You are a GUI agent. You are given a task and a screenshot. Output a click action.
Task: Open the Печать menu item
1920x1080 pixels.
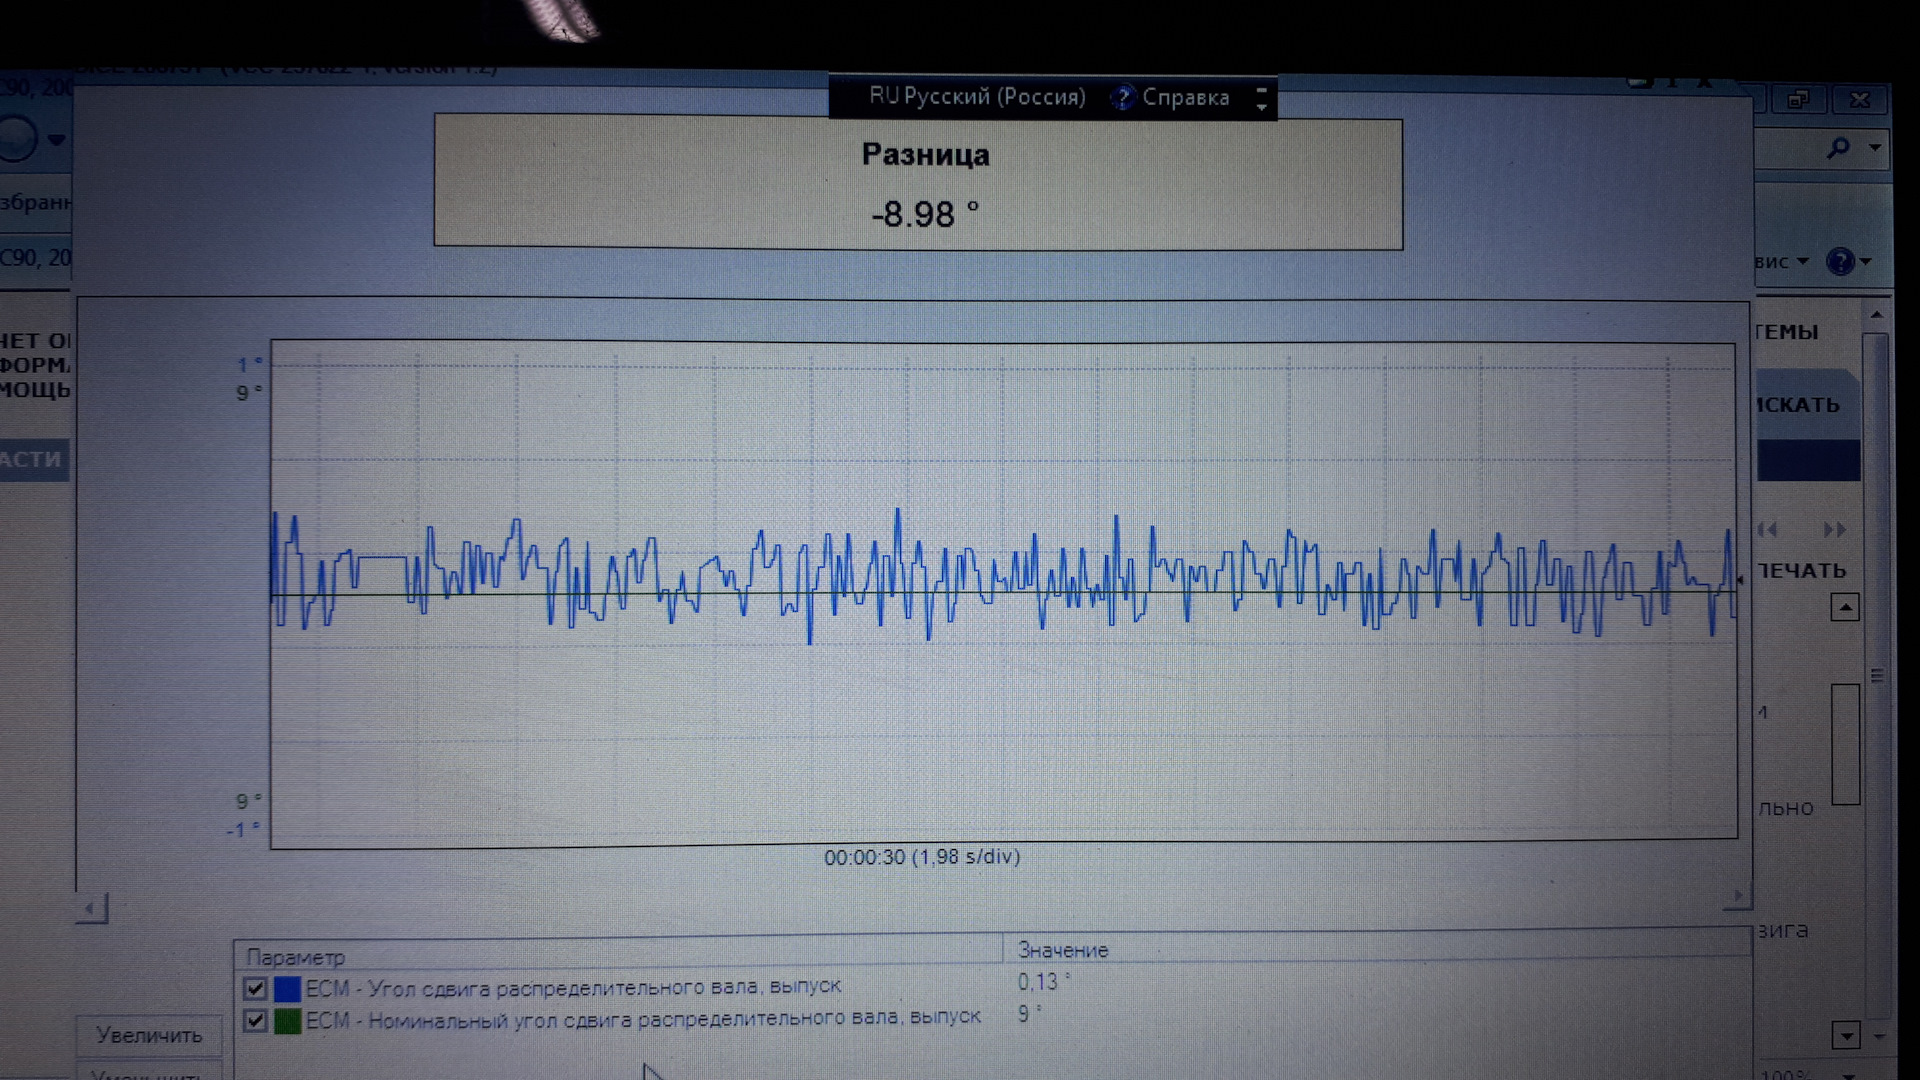1802,571
